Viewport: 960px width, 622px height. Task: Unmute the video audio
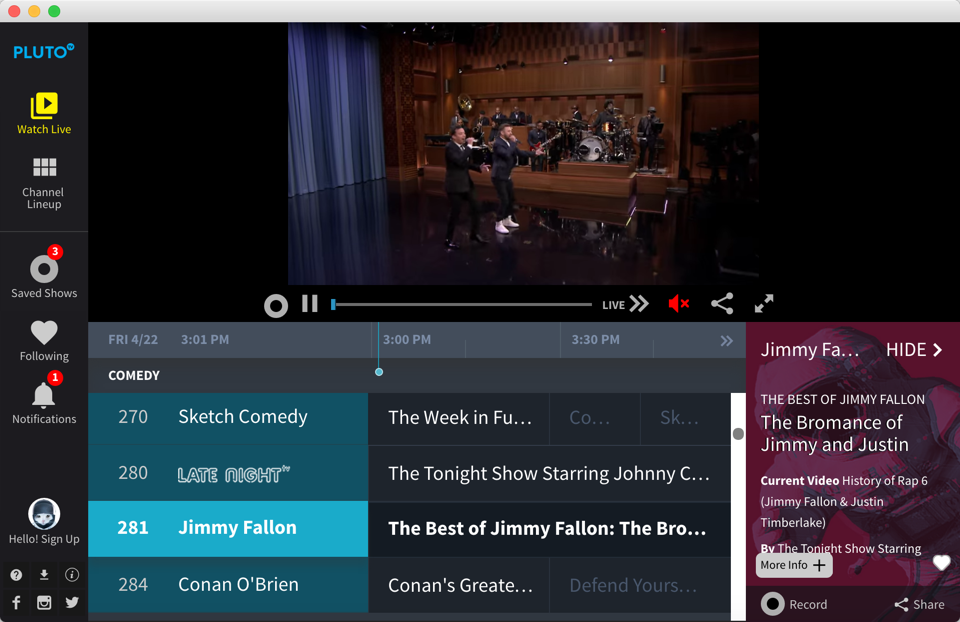click(678, 303)
